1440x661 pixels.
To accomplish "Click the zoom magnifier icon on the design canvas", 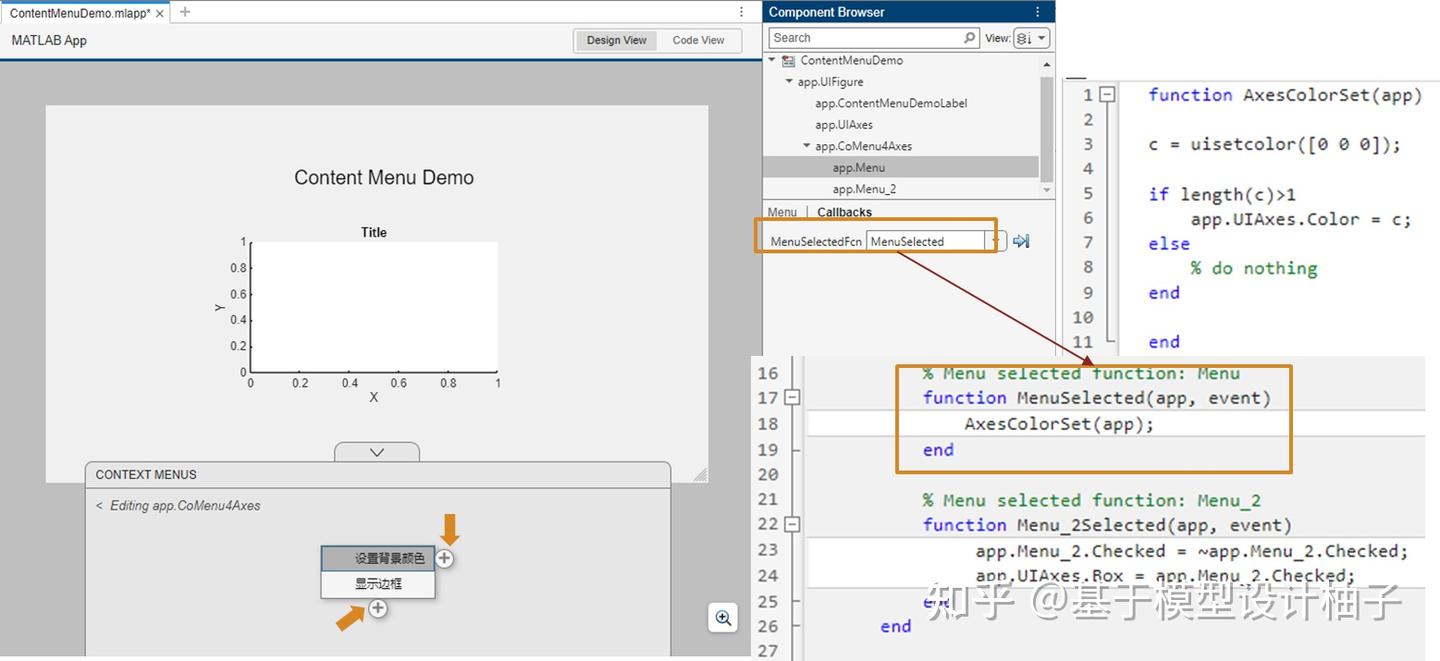I will (723, 618).
